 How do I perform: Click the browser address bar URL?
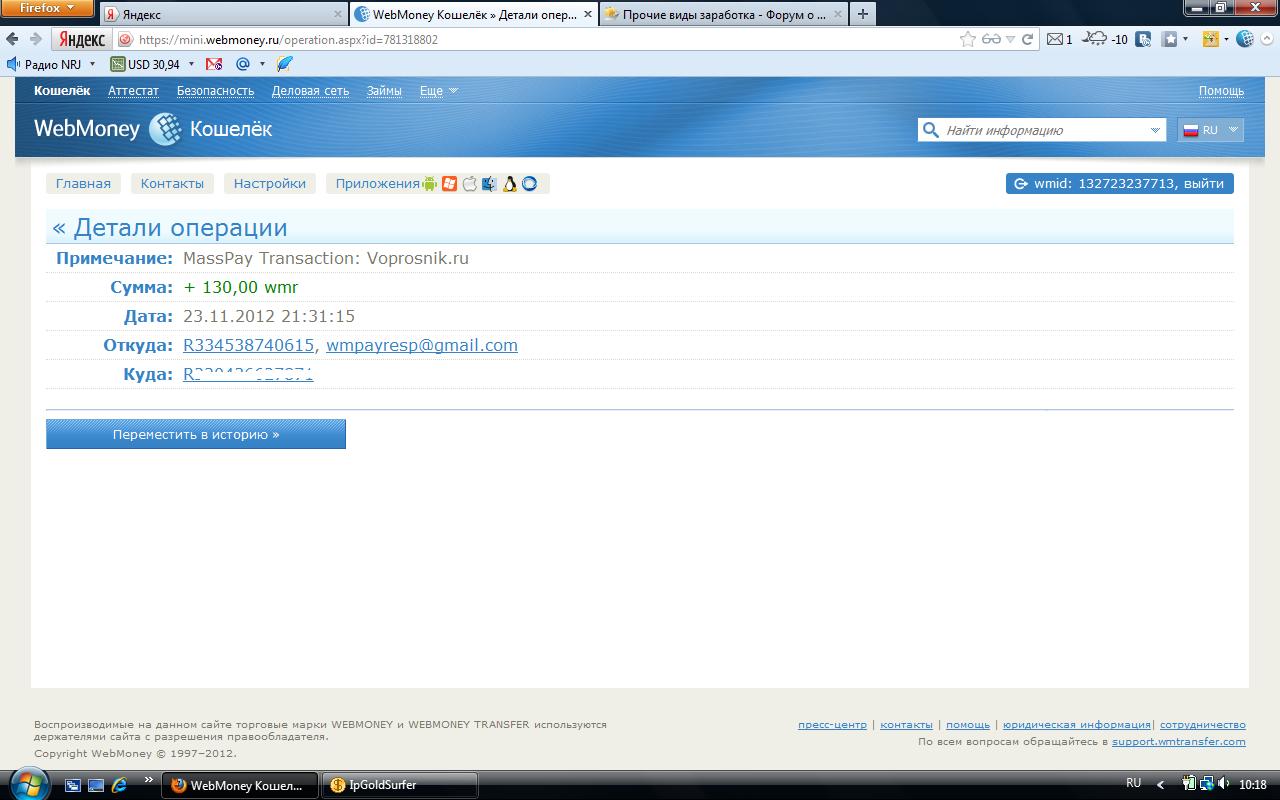(x=288, y=40)
